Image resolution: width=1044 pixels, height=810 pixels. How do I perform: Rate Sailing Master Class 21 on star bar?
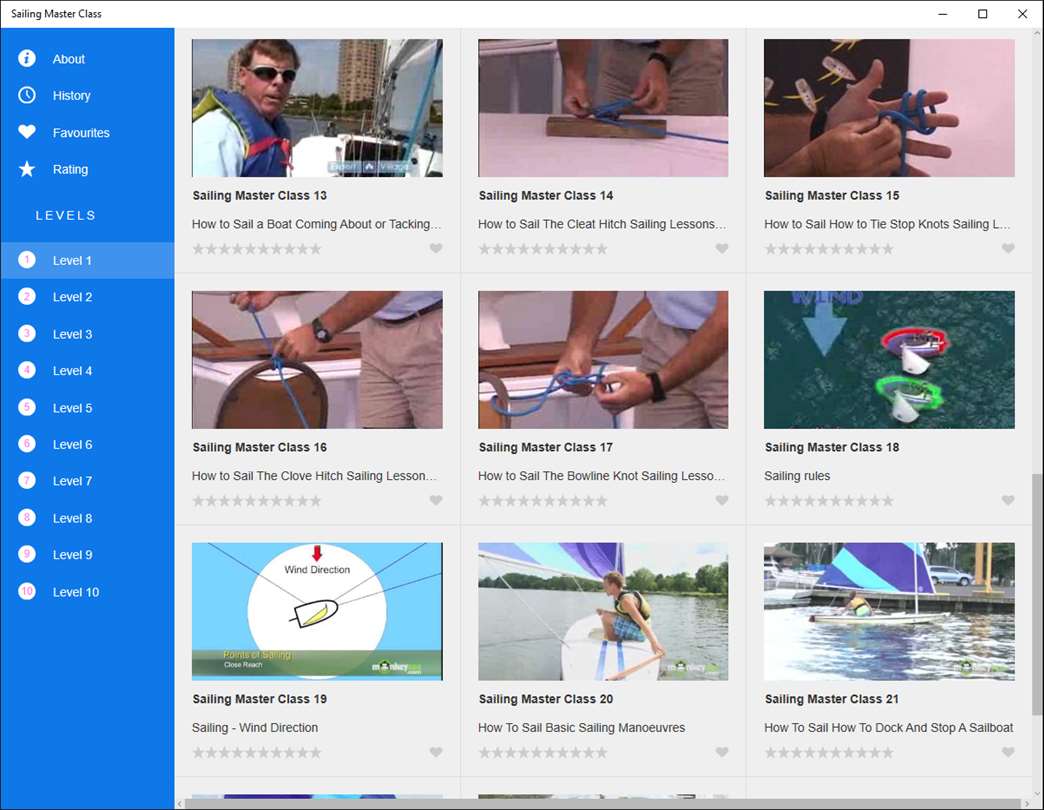click(830, 752)
